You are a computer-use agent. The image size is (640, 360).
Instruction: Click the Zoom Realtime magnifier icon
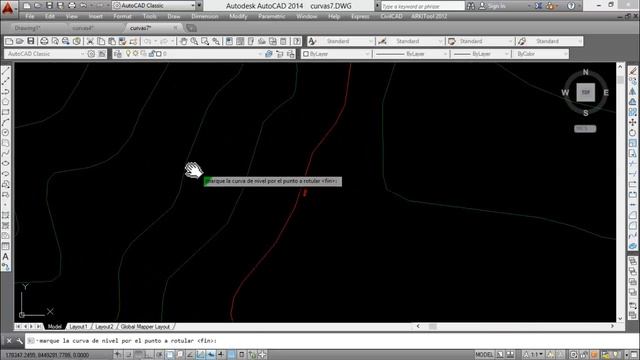(194, 41)
